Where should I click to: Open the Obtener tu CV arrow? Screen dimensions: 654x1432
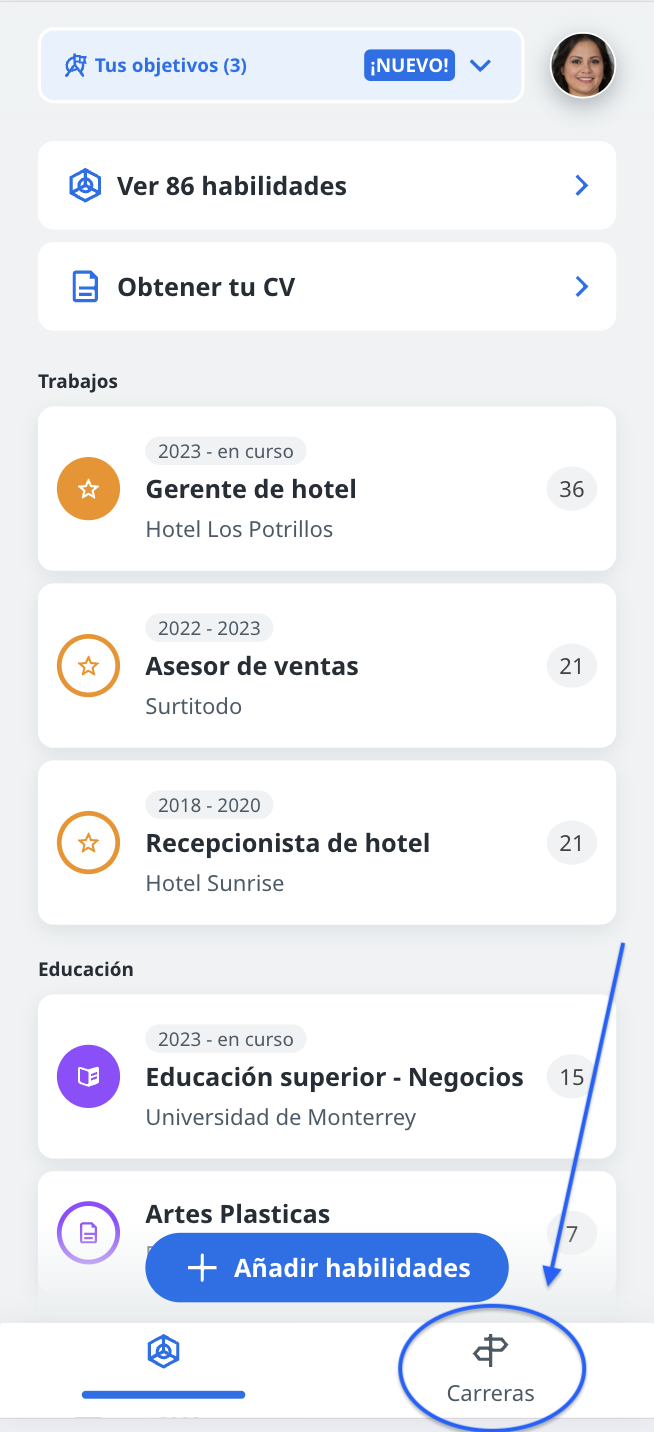[x=582, y=287]
